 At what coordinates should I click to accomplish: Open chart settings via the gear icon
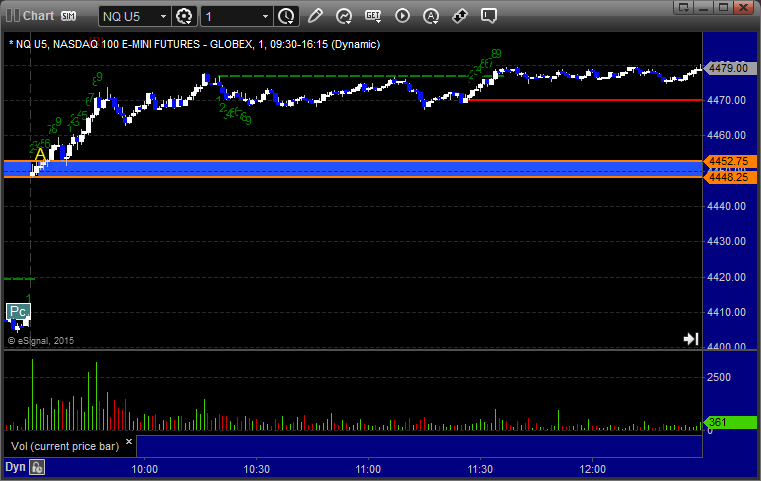tap(184, 17)
